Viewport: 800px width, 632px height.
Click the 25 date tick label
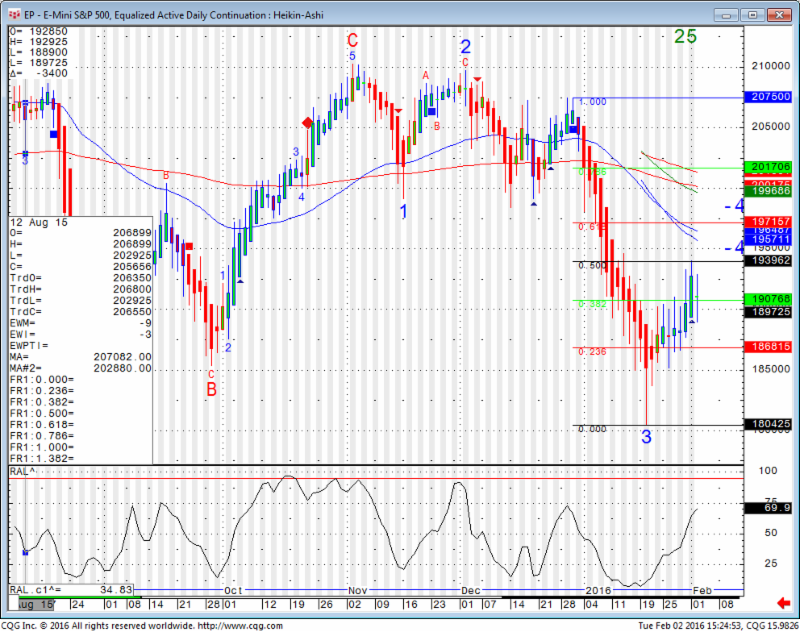pos(670,604)
